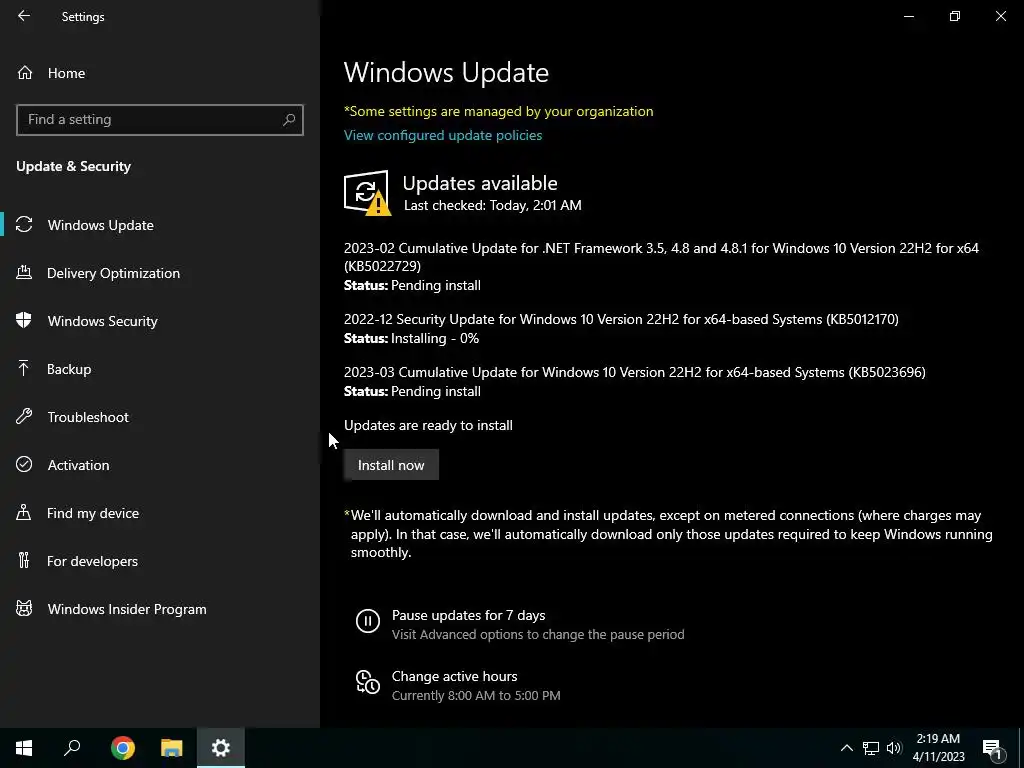
Task: Click the clock icon beside Change active hours
Action: pos(368,682)
